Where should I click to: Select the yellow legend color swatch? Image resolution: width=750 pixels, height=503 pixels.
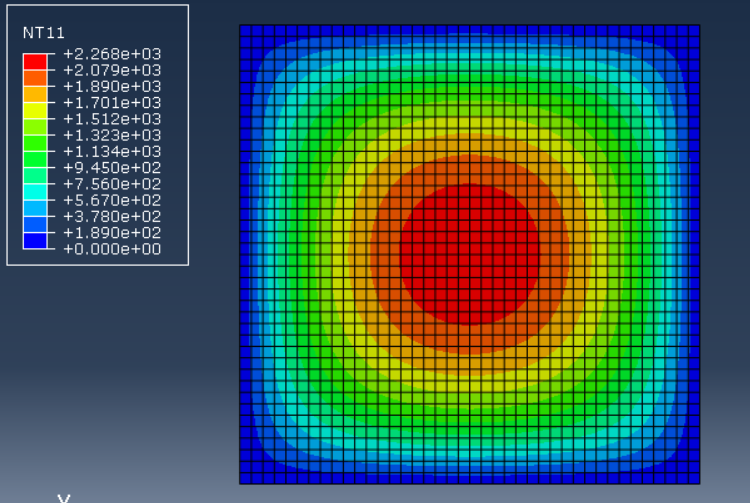point(35,111)
